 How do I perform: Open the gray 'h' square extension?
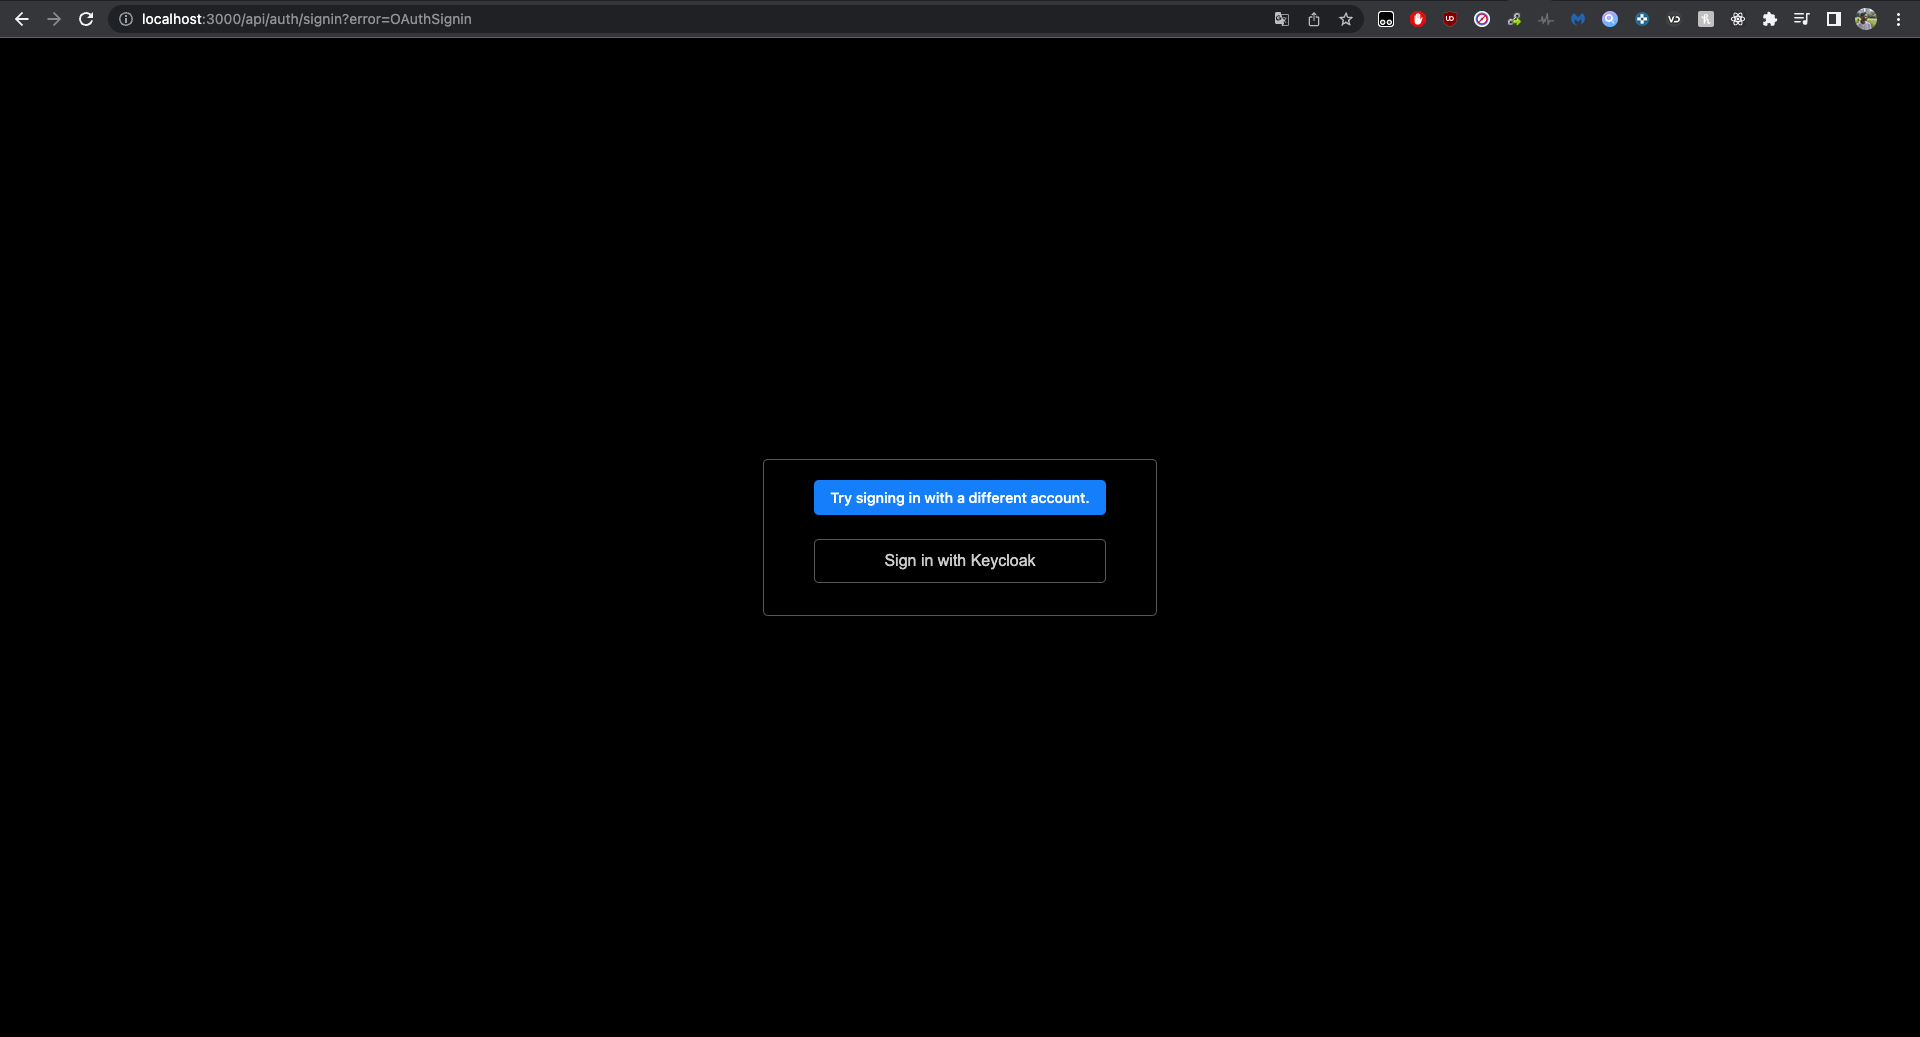click(1706, 19)
